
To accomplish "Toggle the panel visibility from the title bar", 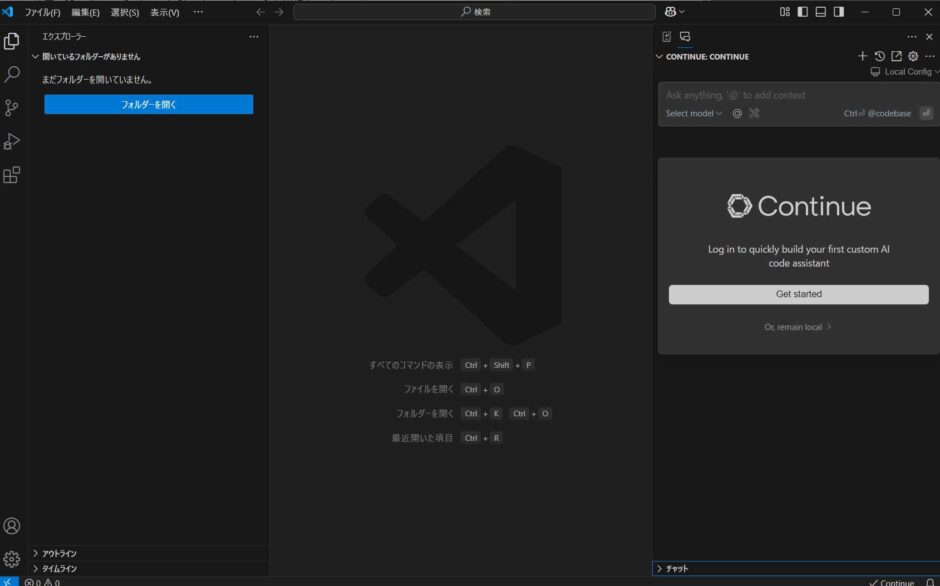I will coord(820,11).
